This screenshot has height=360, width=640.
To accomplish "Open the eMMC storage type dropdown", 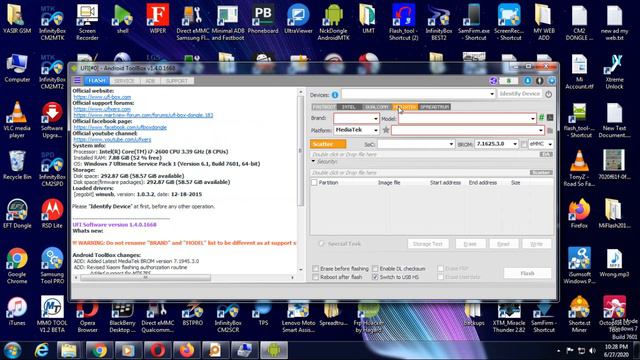I will [x=550, y=144].
